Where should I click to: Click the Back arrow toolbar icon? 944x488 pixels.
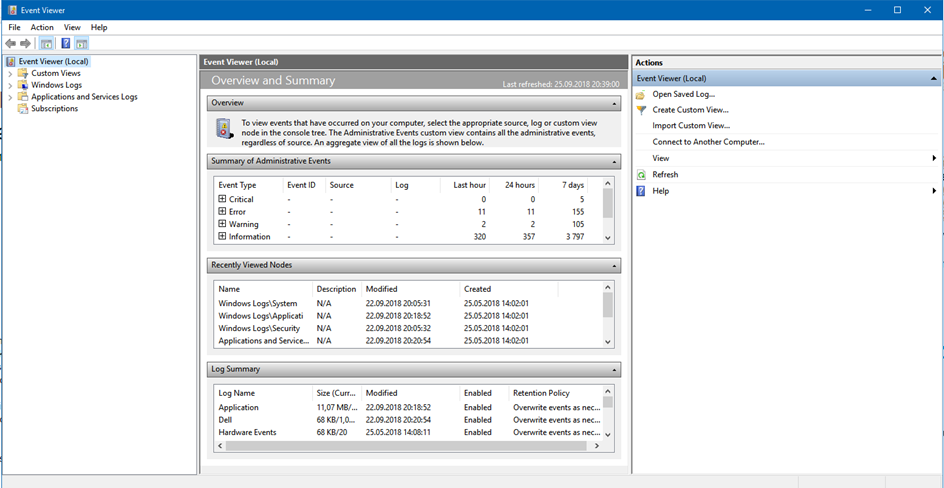(x=11, y=44)
